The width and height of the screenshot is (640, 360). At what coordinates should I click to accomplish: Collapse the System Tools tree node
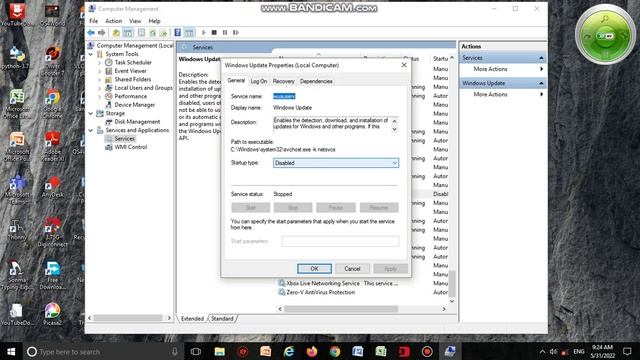click(x=91, y=54)
